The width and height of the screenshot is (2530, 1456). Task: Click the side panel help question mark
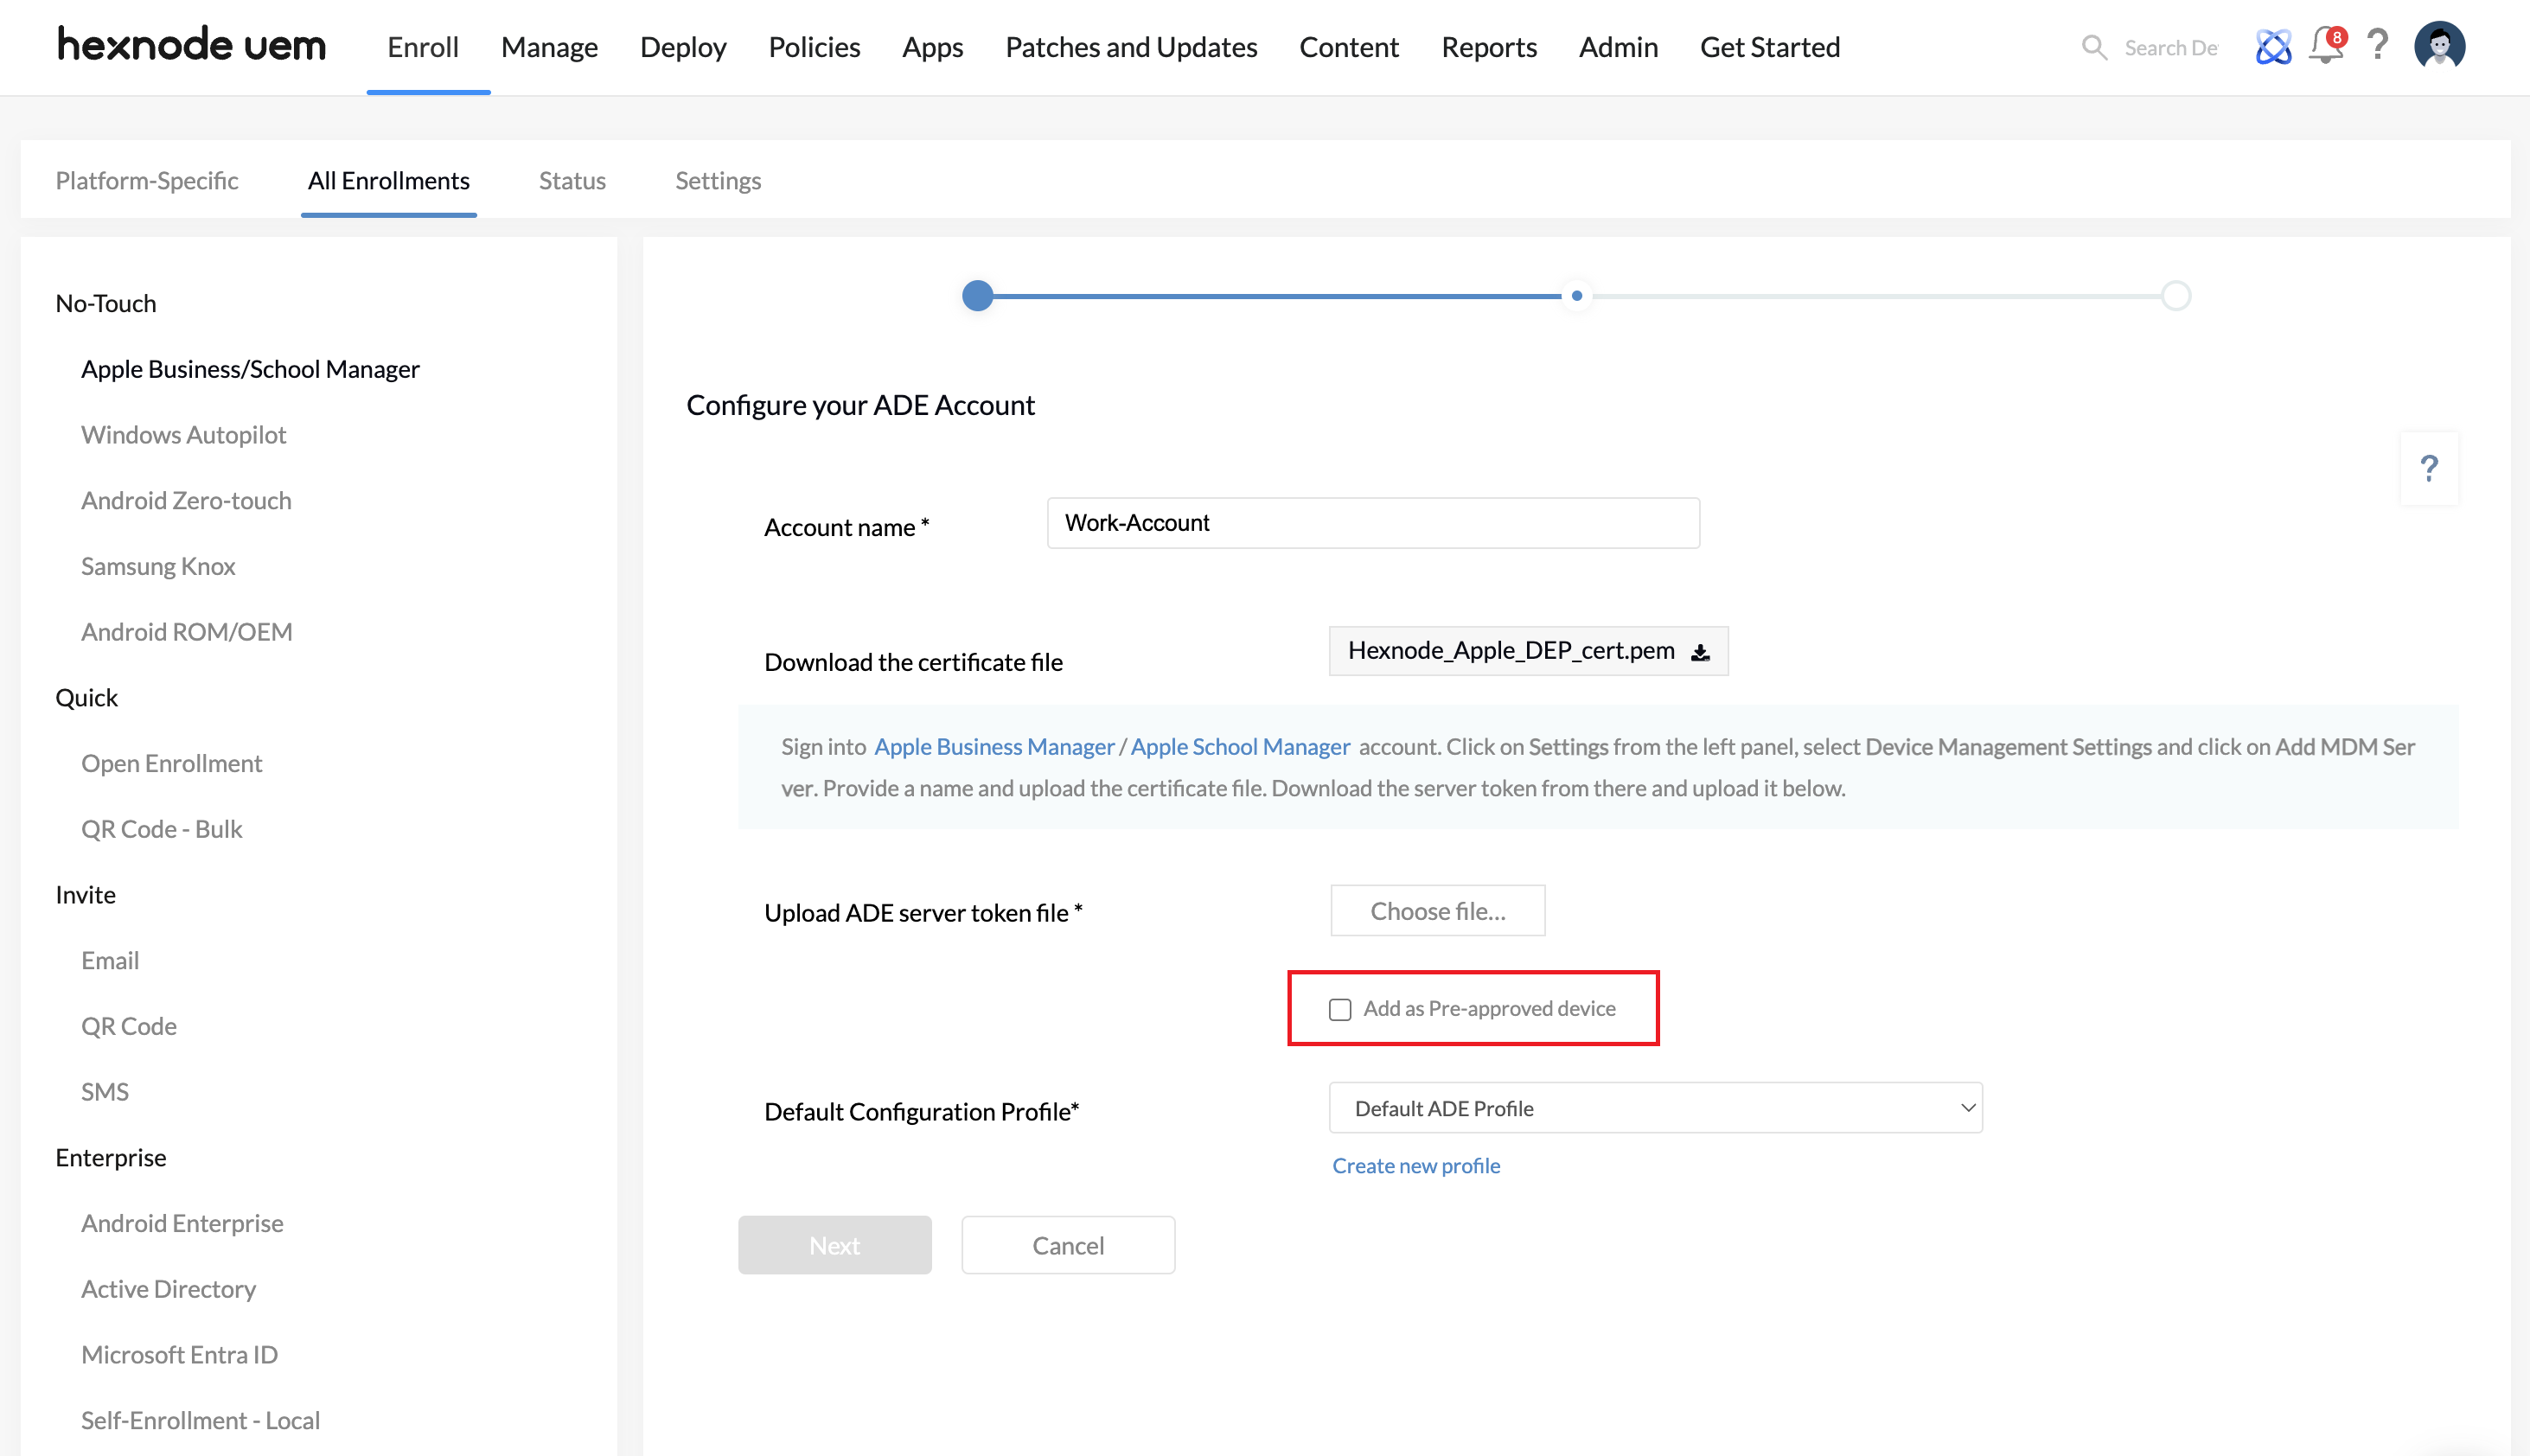point(2429,468)
